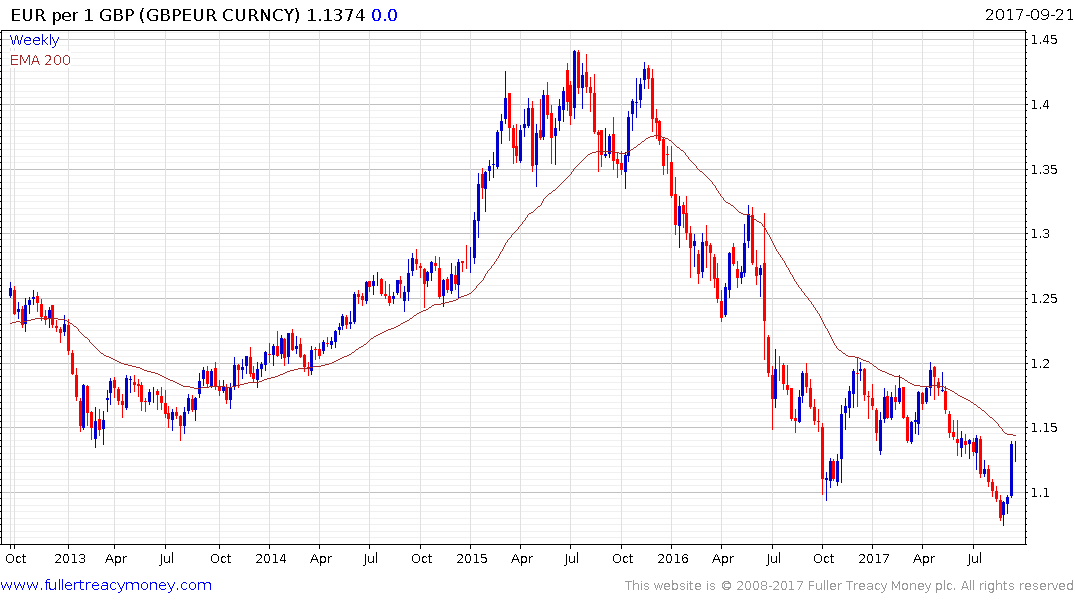This screenshot has width=1075, height=600.
Task: Click the 2016 year label on time axis
Action: (x=673, y=559)
